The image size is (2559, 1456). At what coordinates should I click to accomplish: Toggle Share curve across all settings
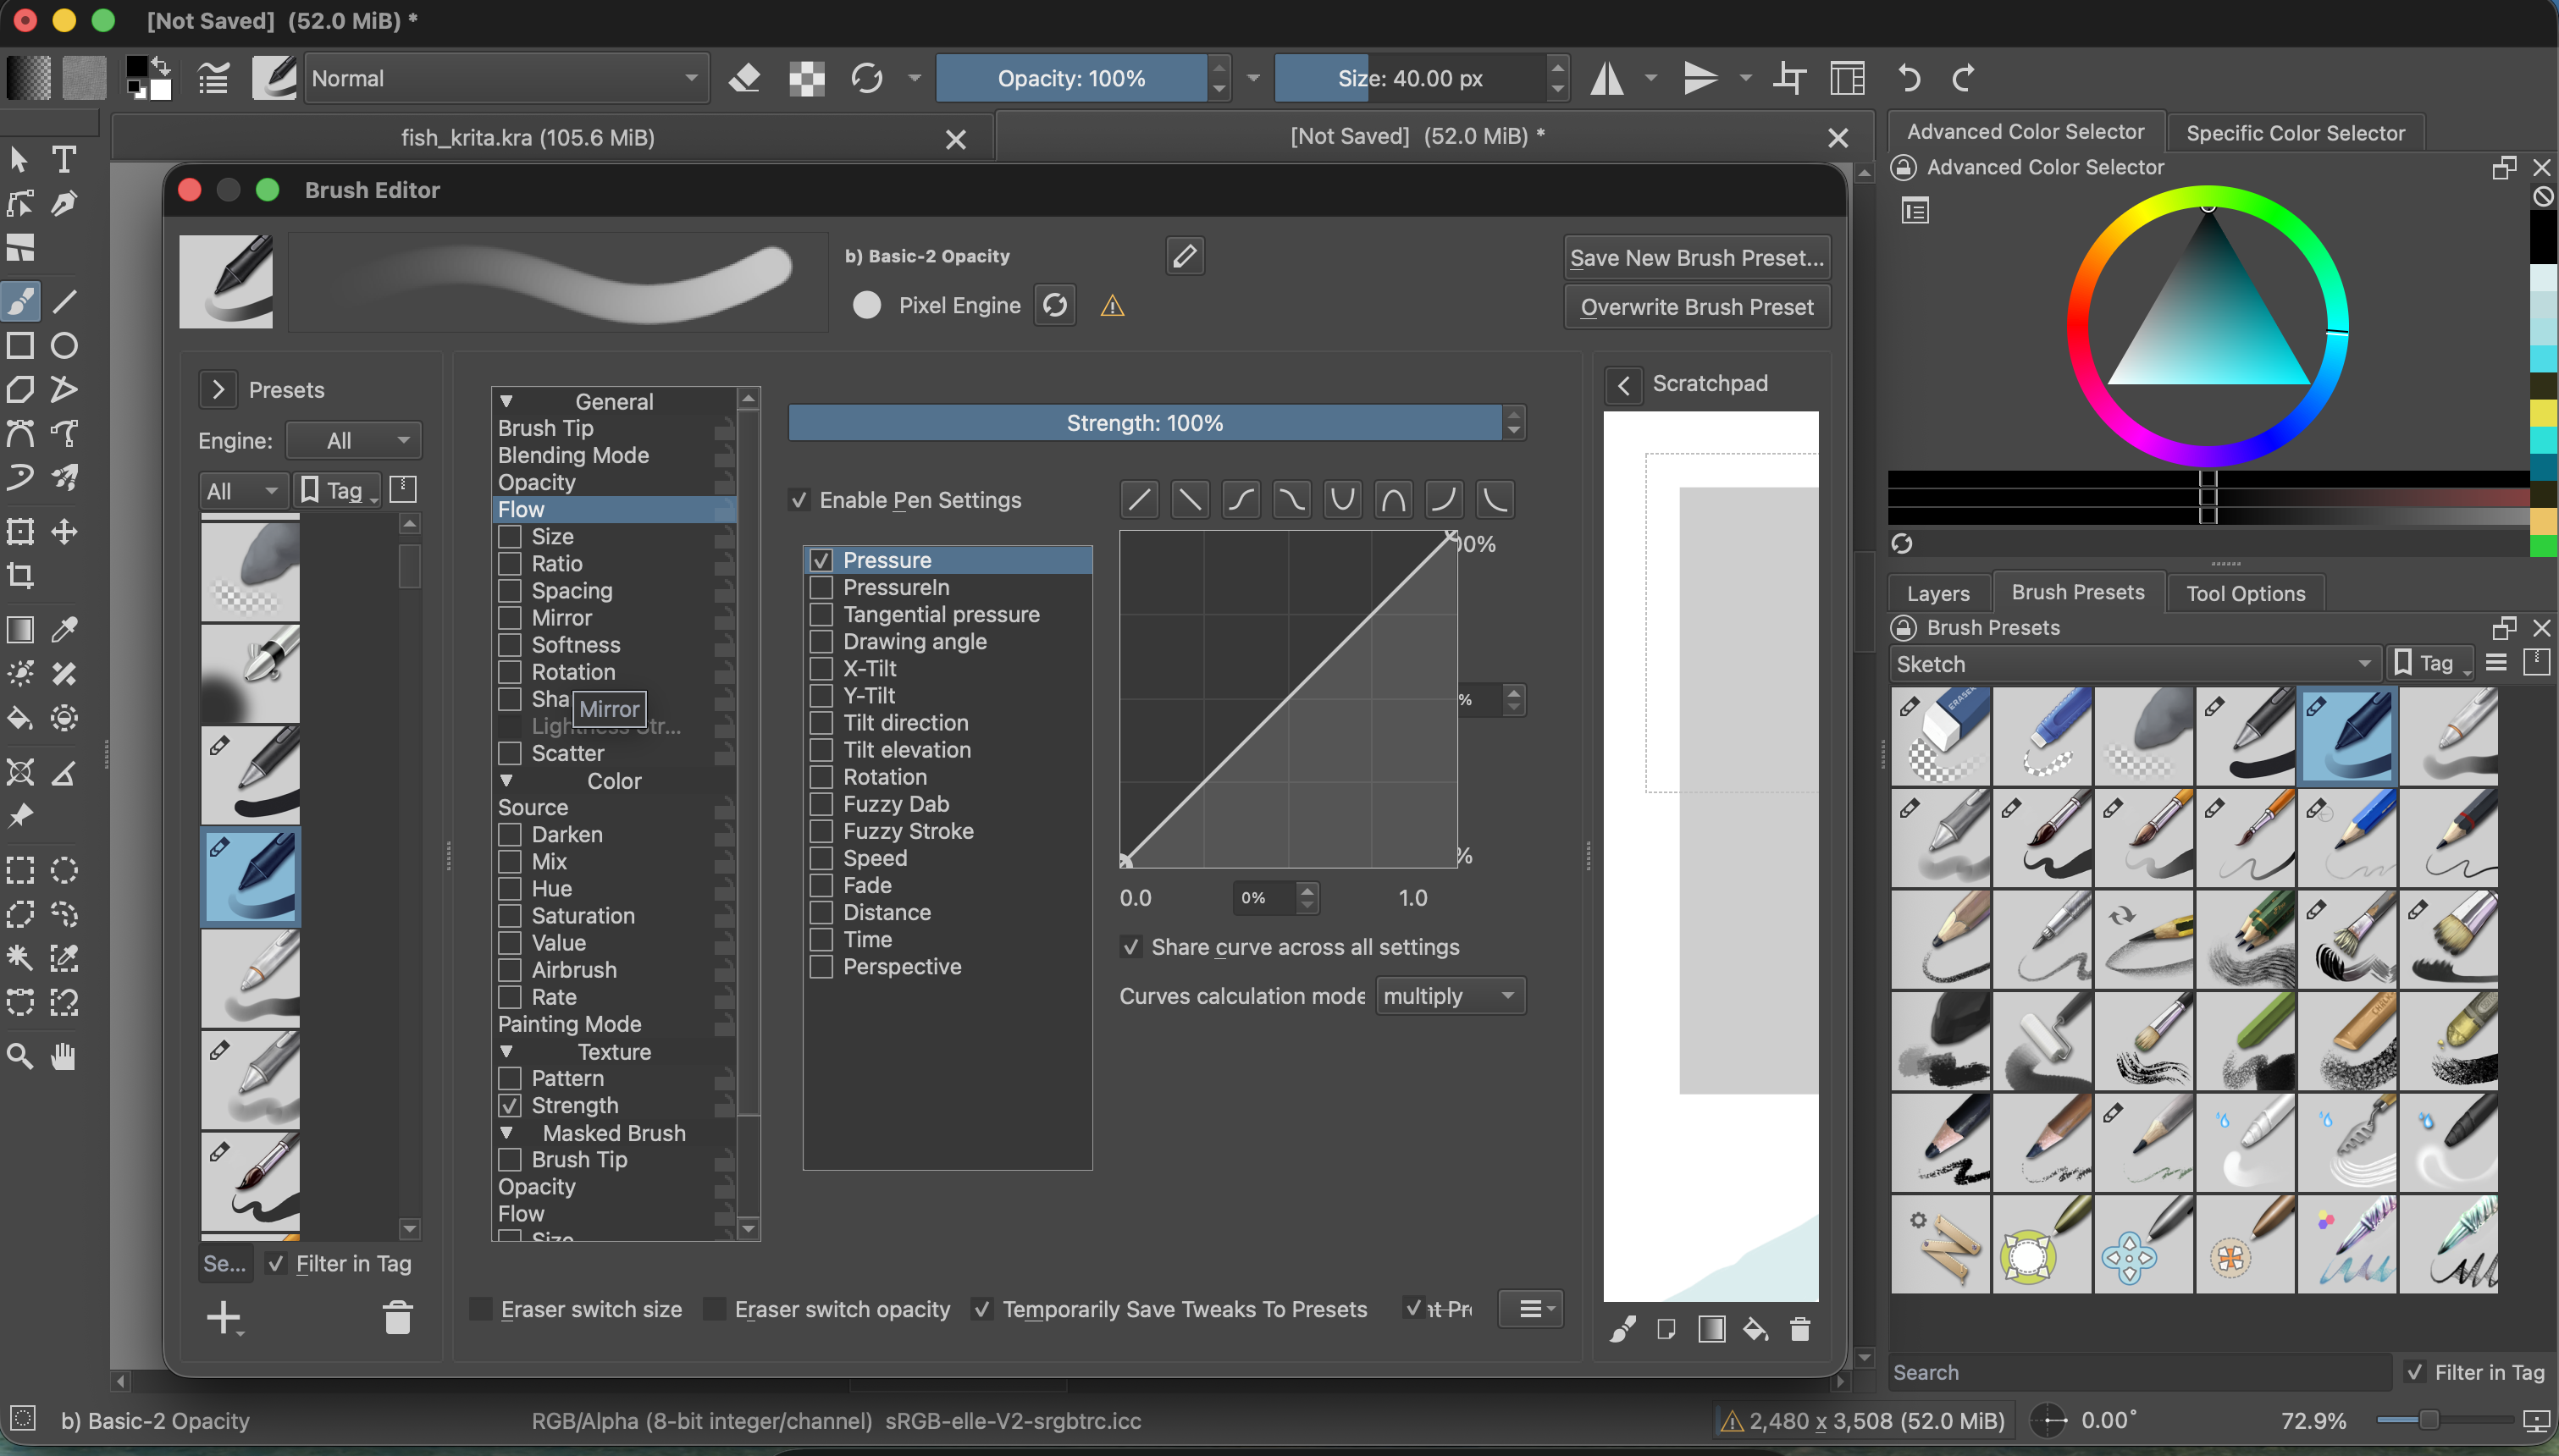point(1130,947)
